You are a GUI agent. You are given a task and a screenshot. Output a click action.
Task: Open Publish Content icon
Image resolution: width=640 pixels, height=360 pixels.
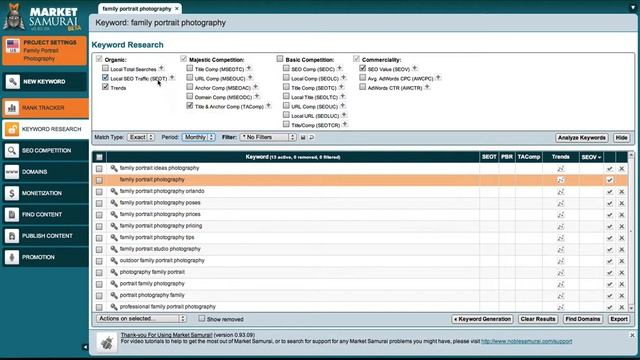pyautogui.click(x=12, y=236)
